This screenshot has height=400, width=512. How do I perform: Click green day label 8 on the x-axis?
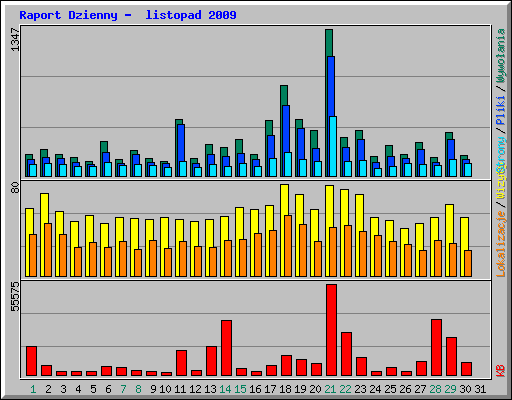(138, 389)
